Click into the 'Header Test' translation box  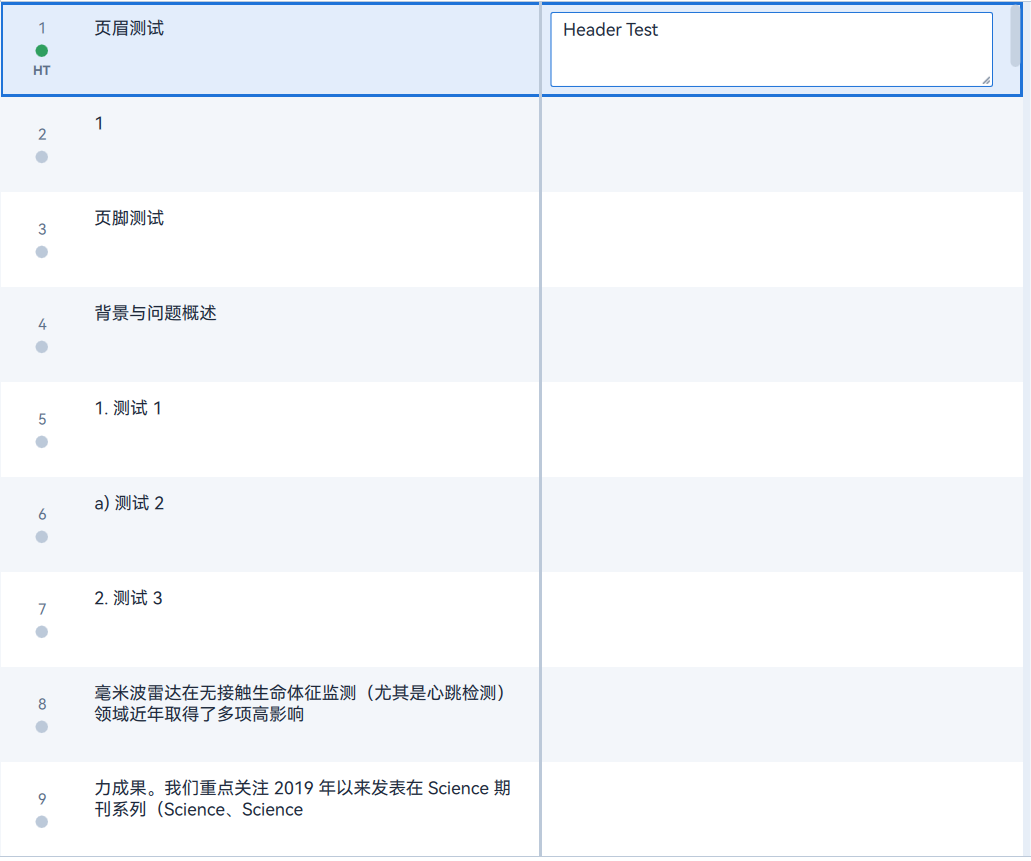tap(770, 49)
